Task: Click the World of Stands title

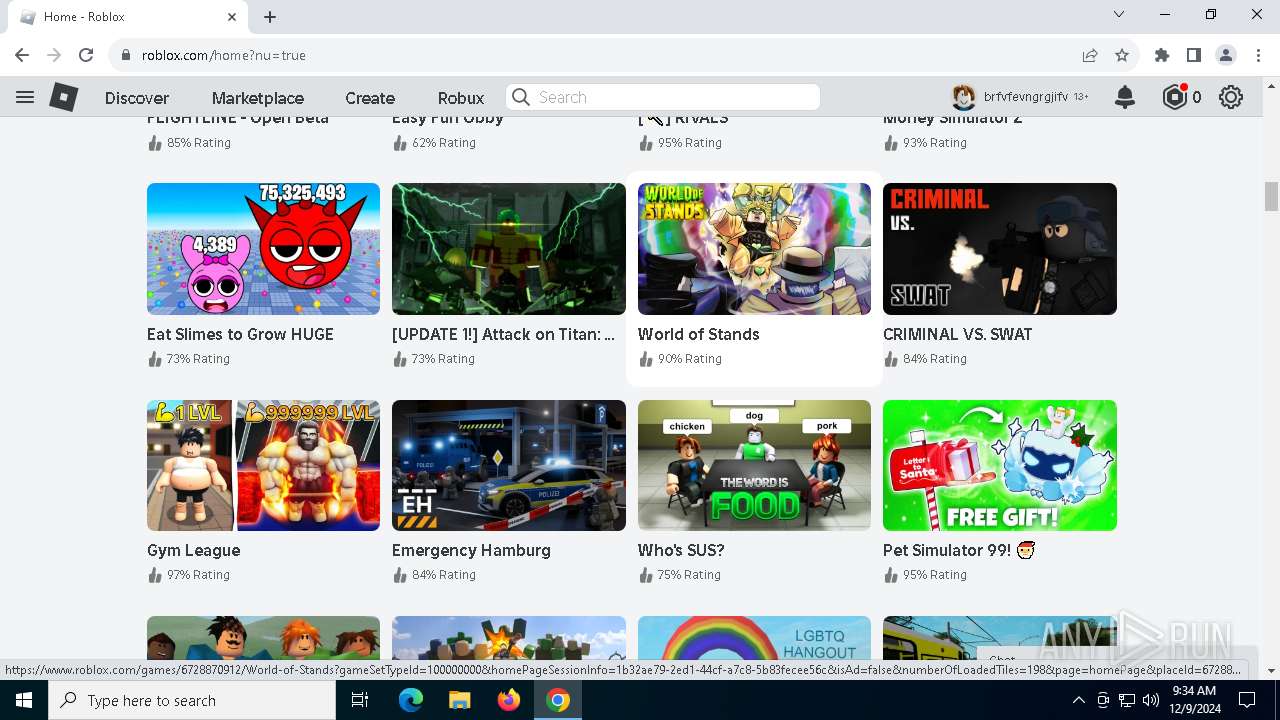Action: 699,334
